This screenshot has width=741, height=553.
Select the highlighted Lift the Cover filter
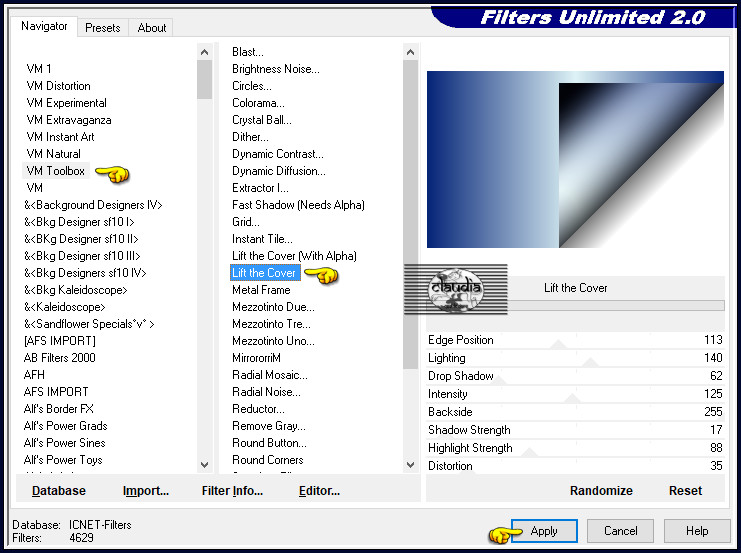click(x=265, y=273)
